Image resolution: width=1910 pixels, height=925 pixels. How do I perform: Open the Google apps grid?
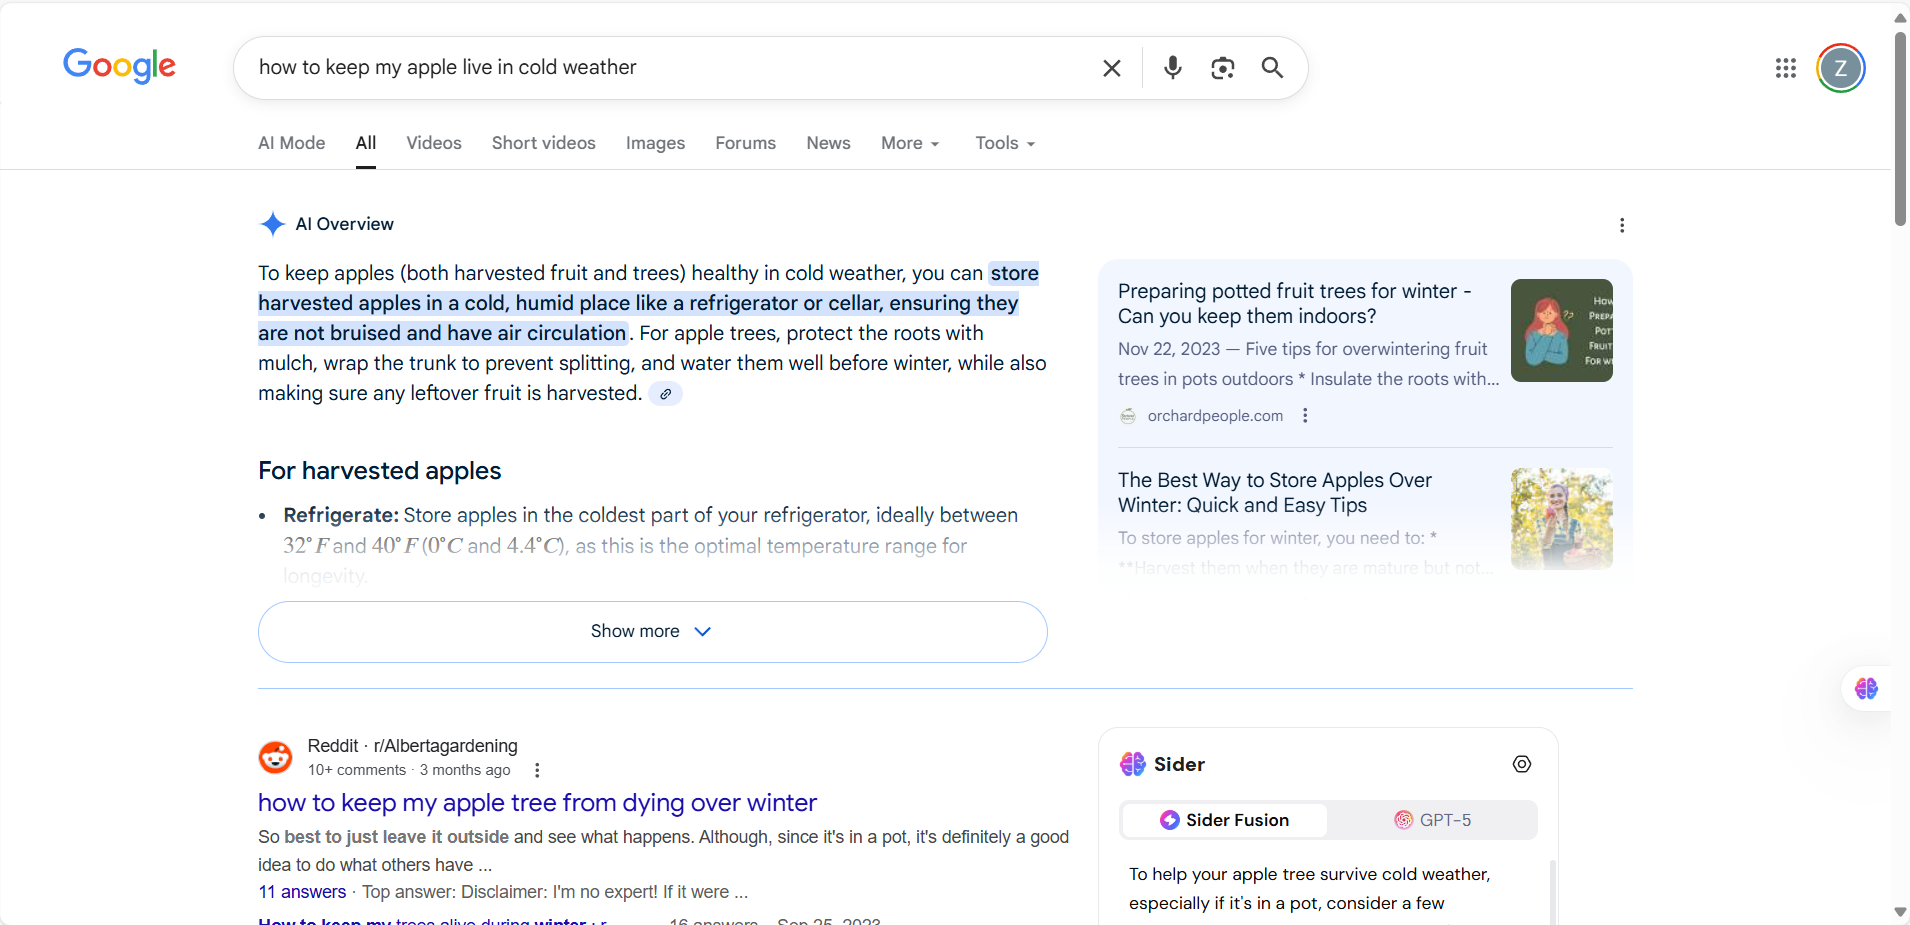(1786, 67)
